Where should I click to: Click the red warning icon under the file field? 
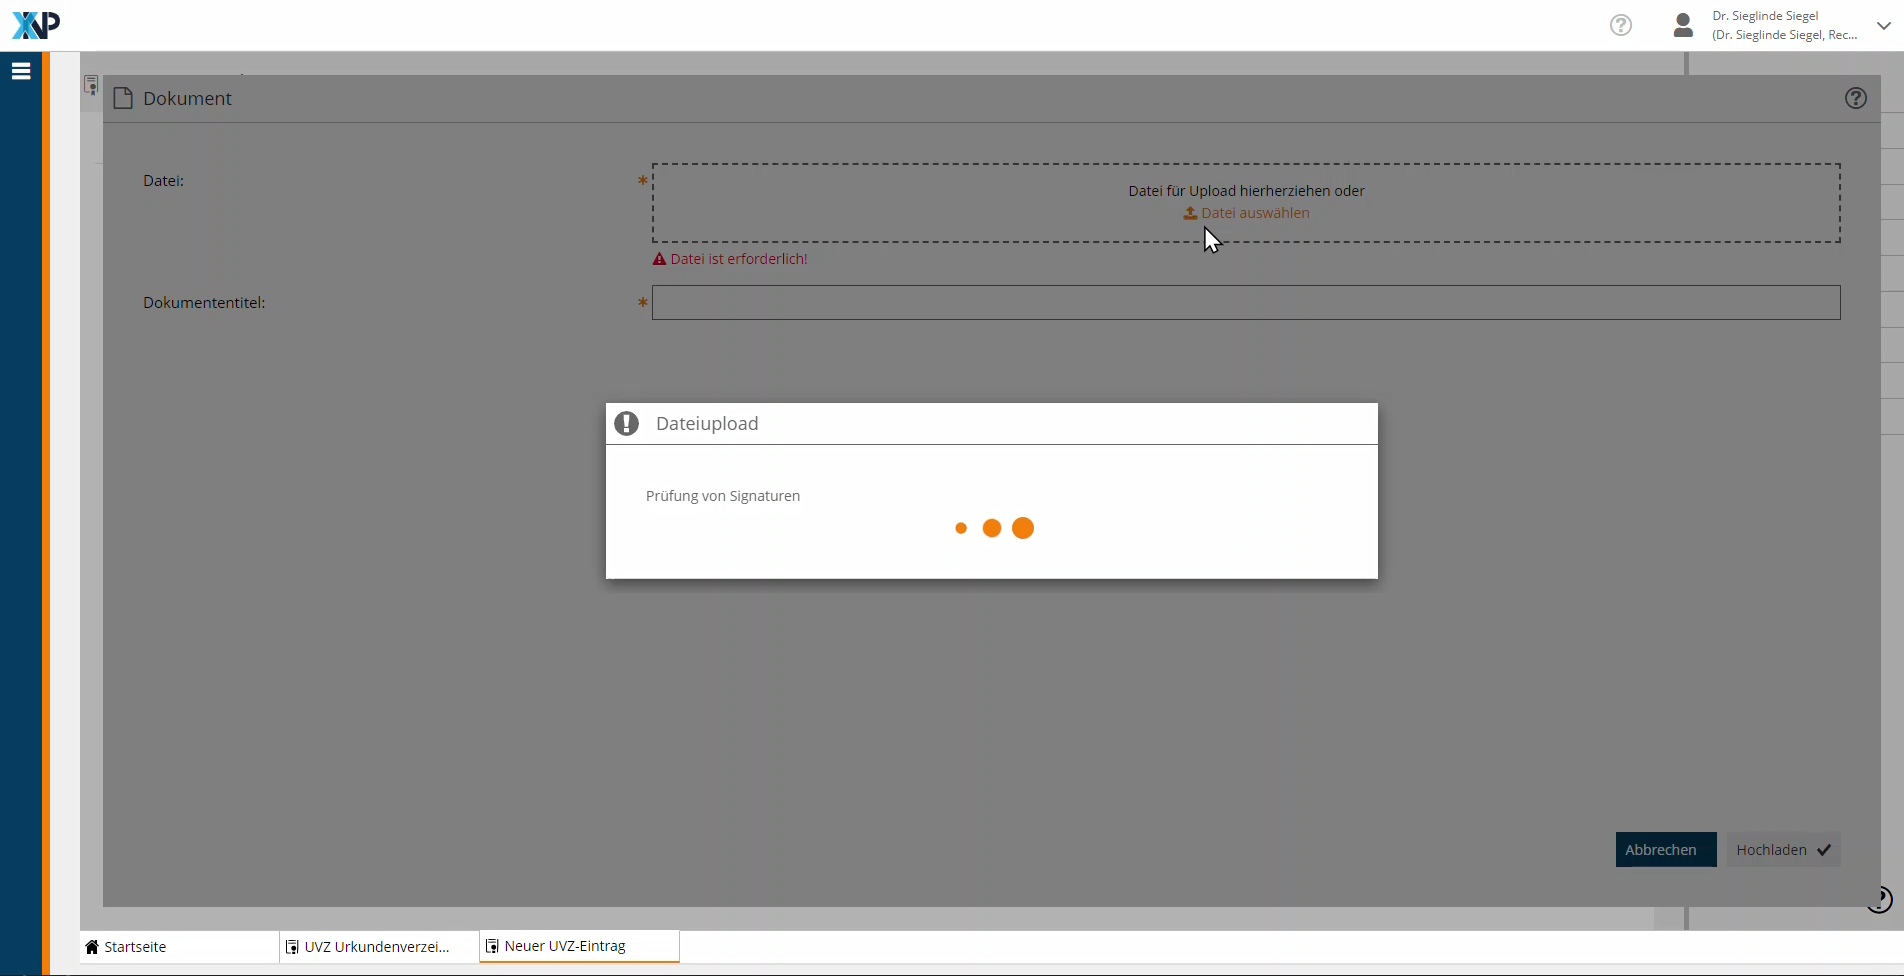pyautogui.click(x=659, y=259)
